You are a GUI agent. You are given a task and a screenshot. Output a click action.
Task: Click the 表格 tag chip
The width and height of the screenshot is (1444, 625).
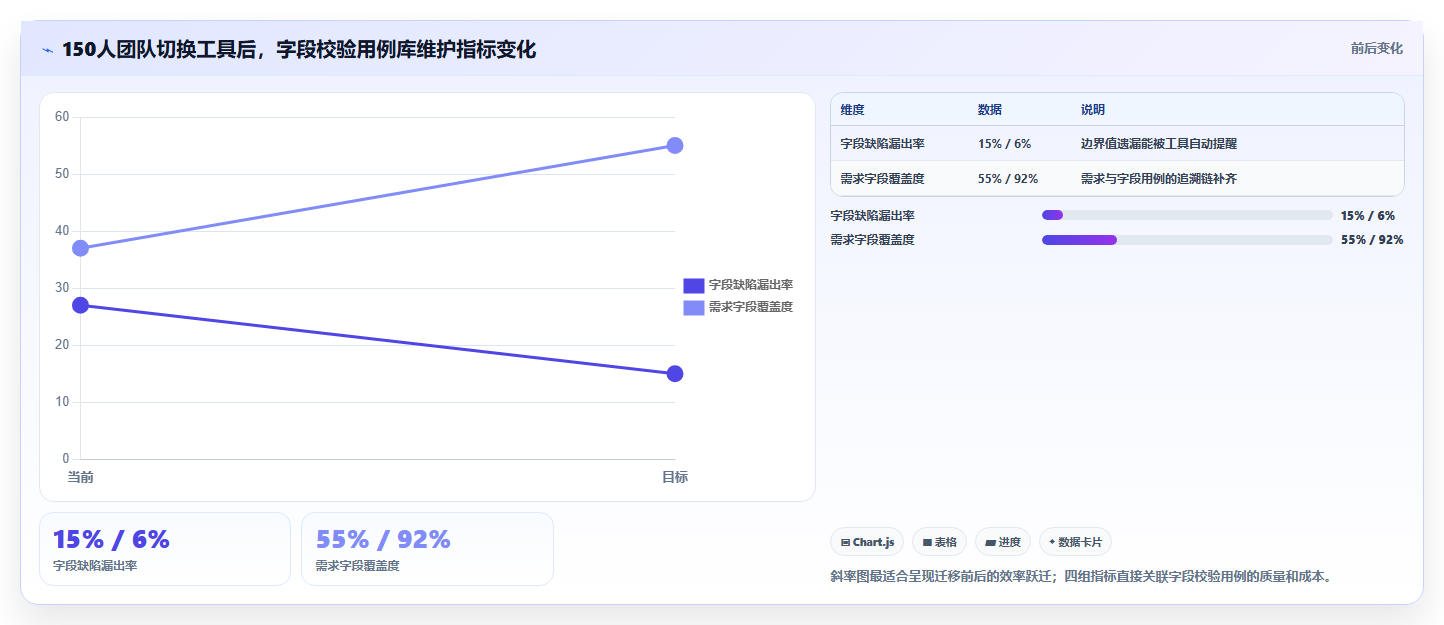pos(939,542)
